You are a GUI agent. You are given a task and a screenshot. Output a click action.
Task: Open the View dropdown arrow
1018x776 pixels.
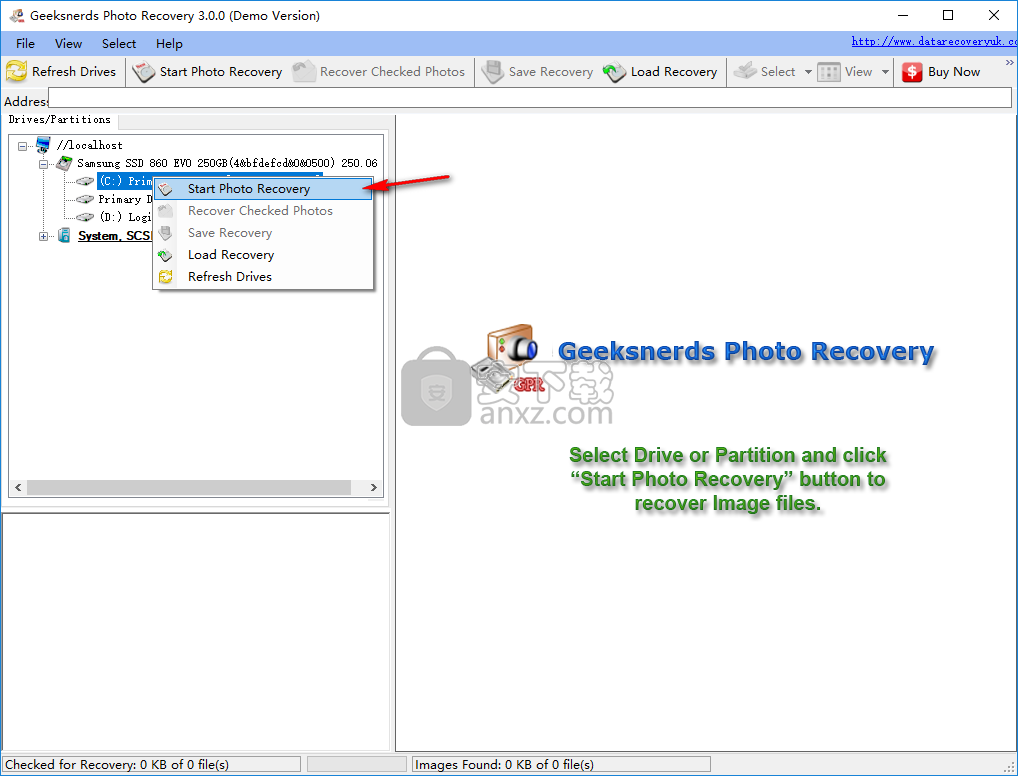(885, 72)
